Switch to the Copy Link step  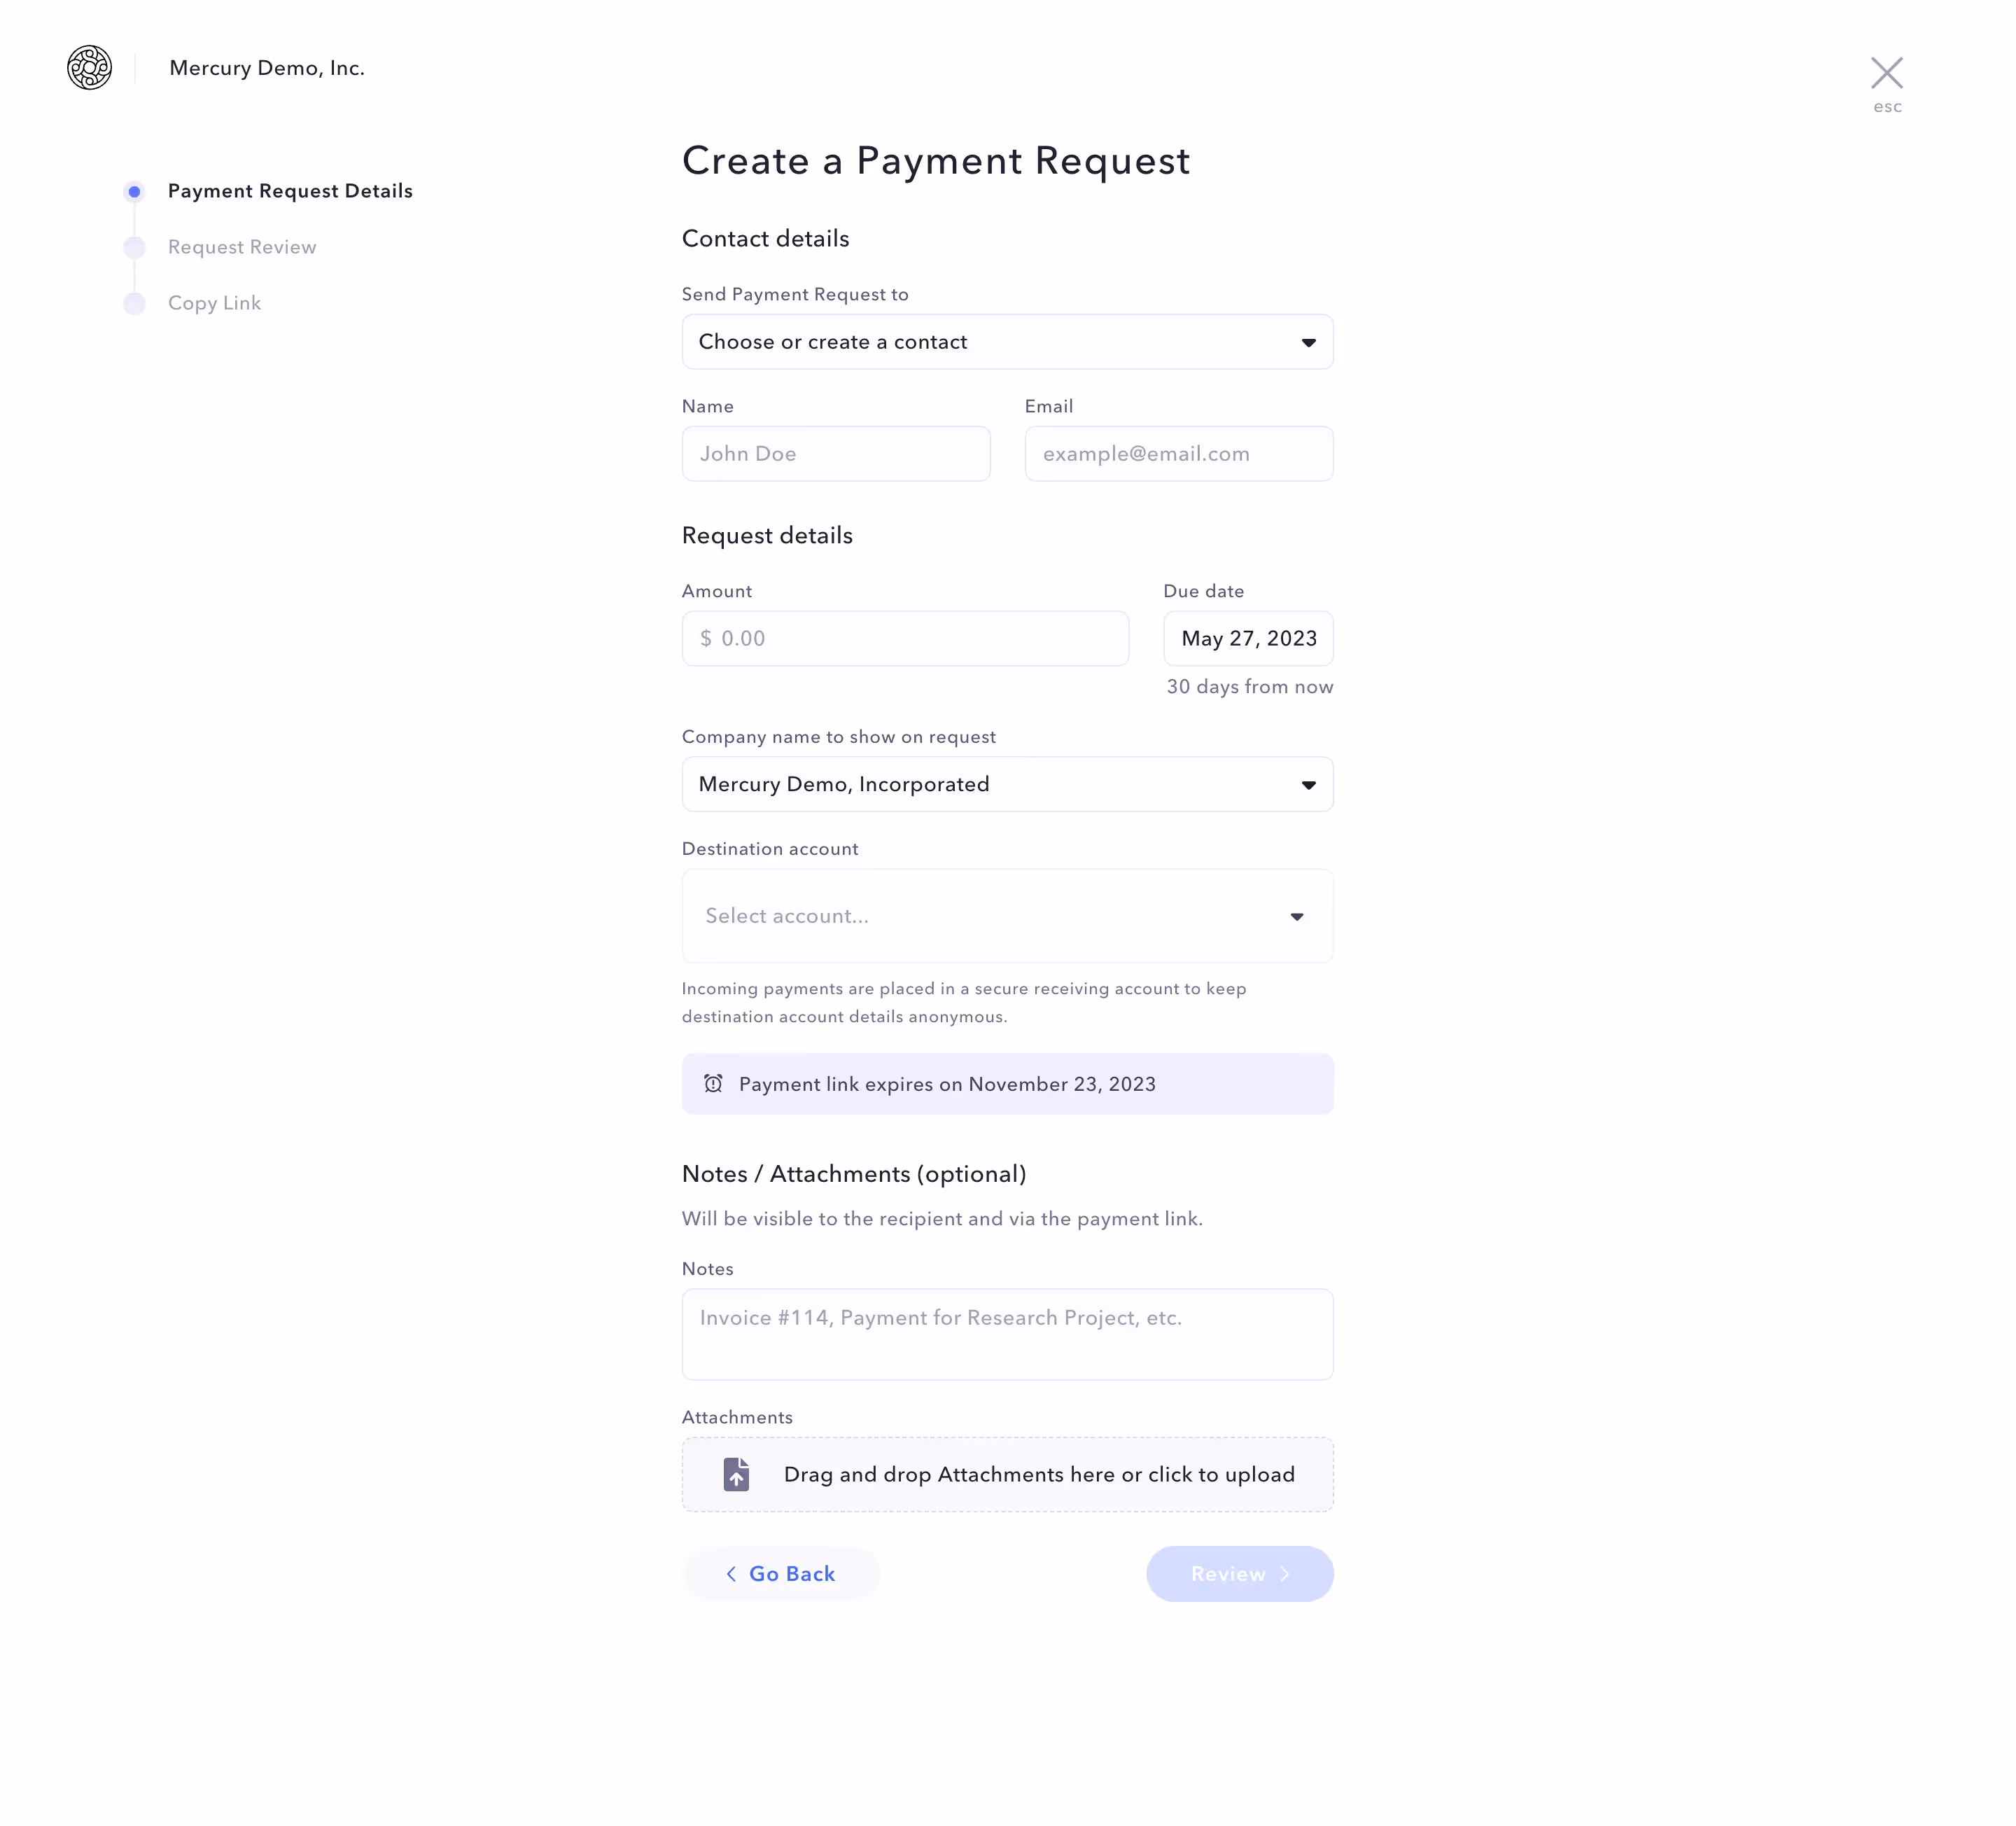(214, 303)
